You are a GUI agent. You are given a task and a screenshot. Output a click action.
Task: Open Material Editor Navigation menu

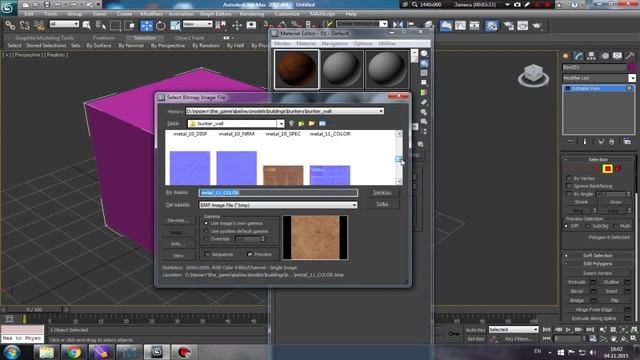(x=334, y=43)
